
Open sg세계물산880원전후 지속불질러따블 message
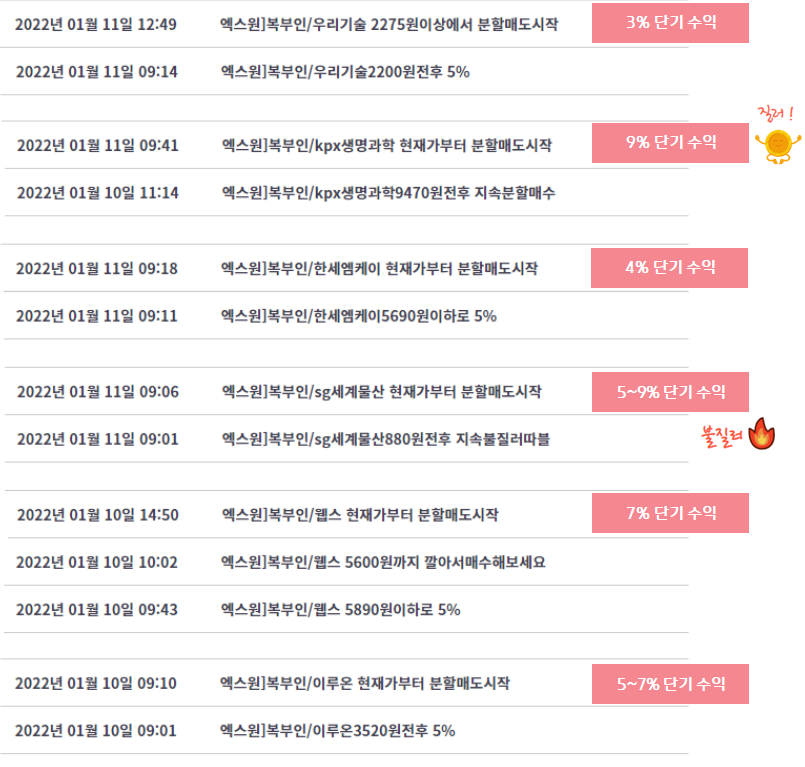(x=386, y=439)
